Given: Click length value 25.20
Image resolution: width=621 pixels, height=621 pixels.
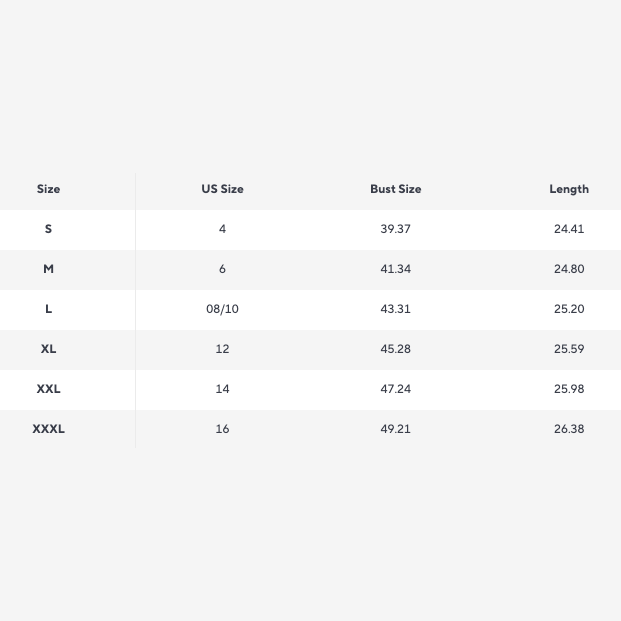Looking at the screenshot, I should point(568,309).
